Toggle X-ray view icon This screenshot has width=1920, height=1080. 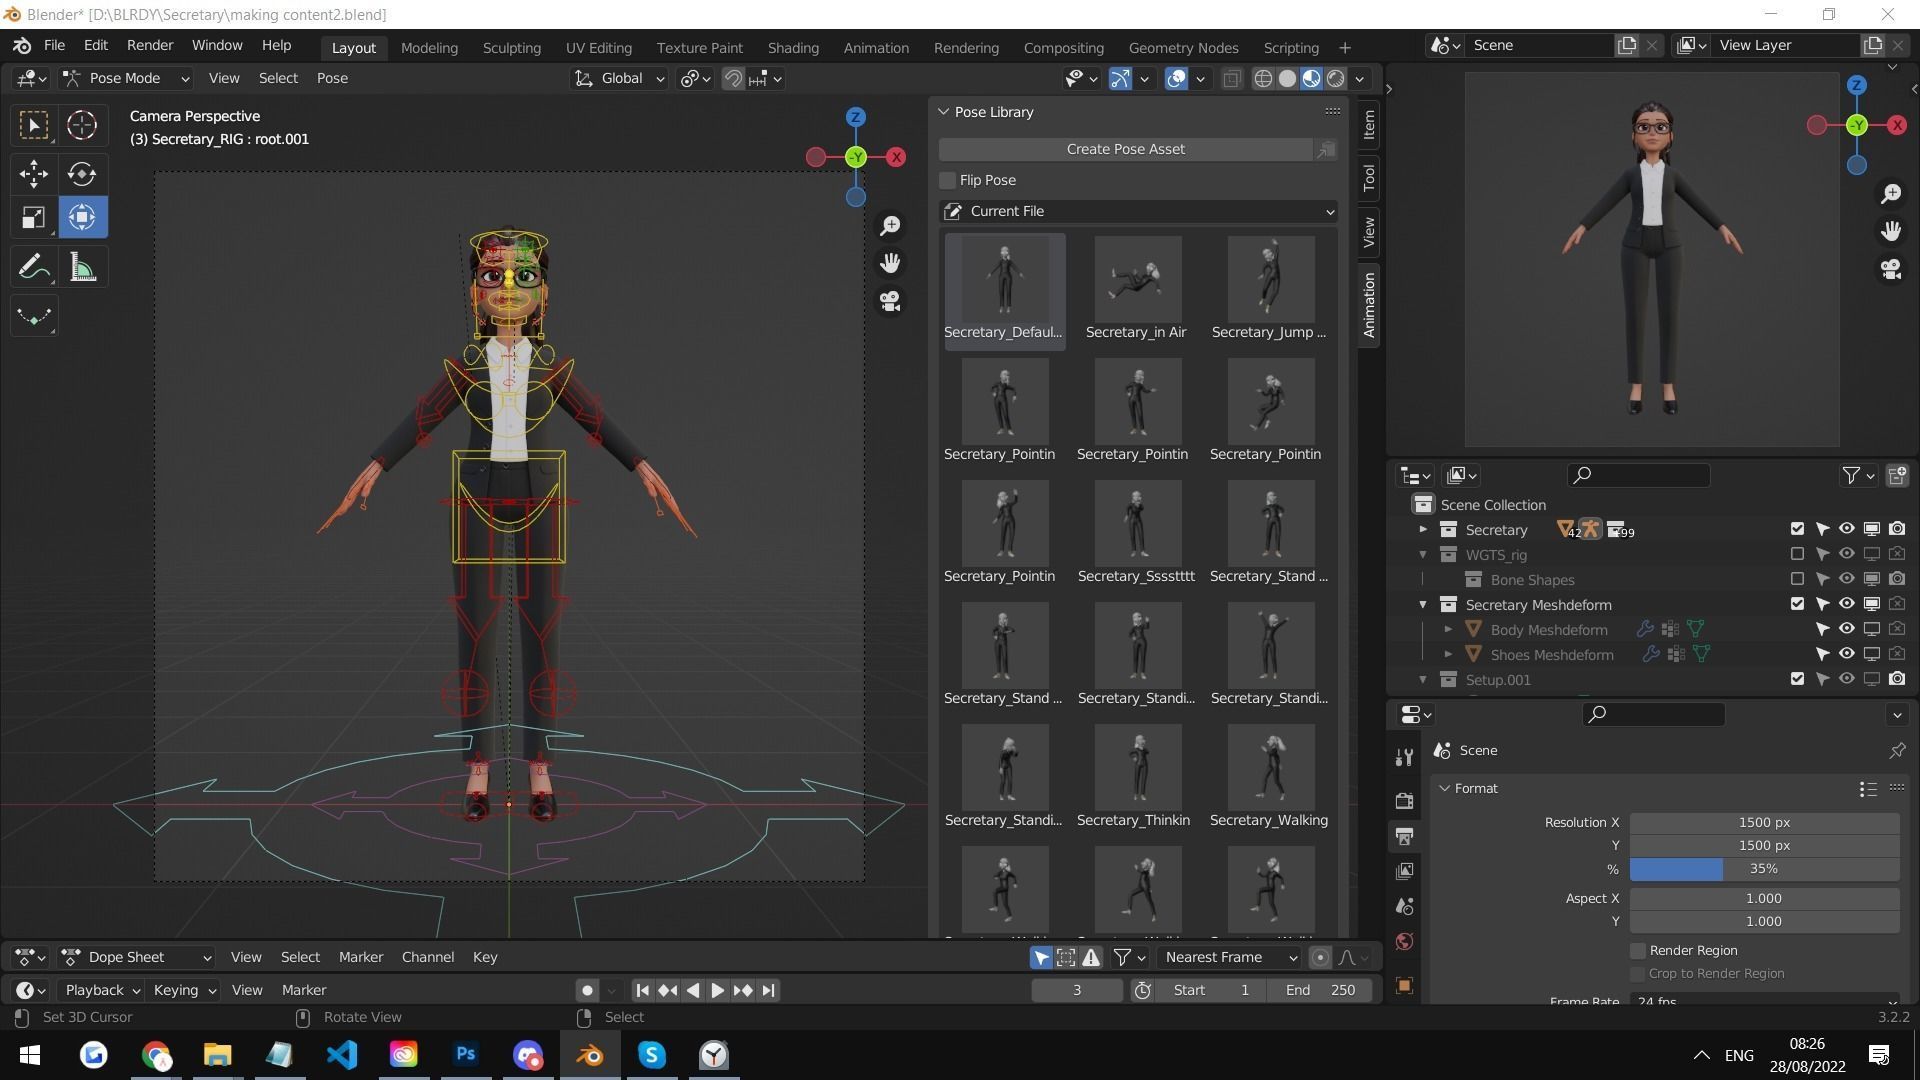point(1232,78)
